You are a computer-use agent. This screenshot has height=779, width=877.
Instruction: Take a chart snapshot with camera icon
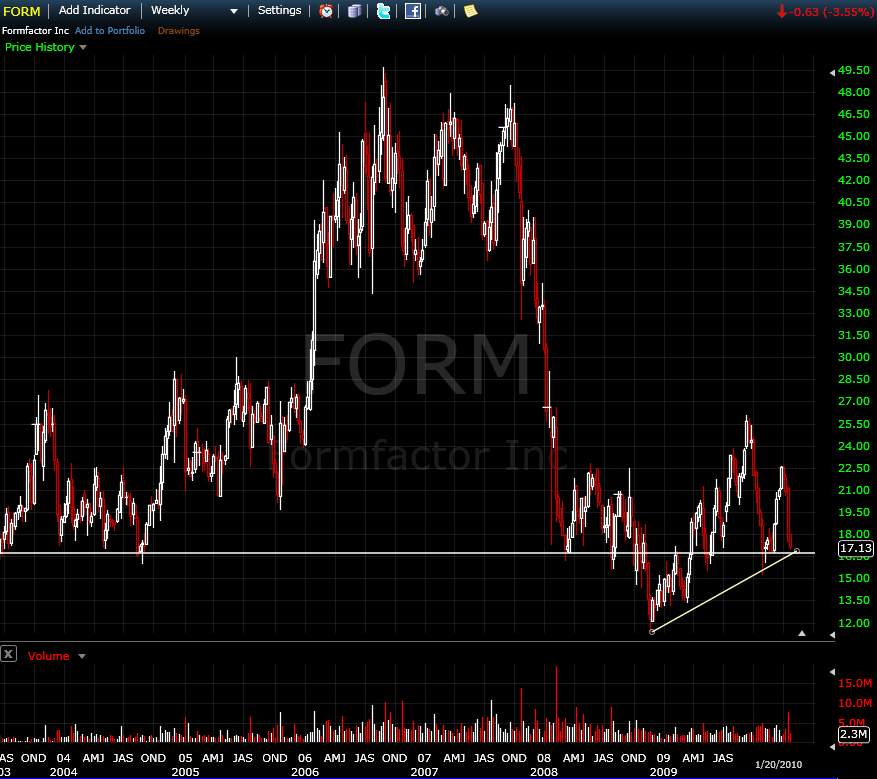pyautogui.click(x=442, y=11)
